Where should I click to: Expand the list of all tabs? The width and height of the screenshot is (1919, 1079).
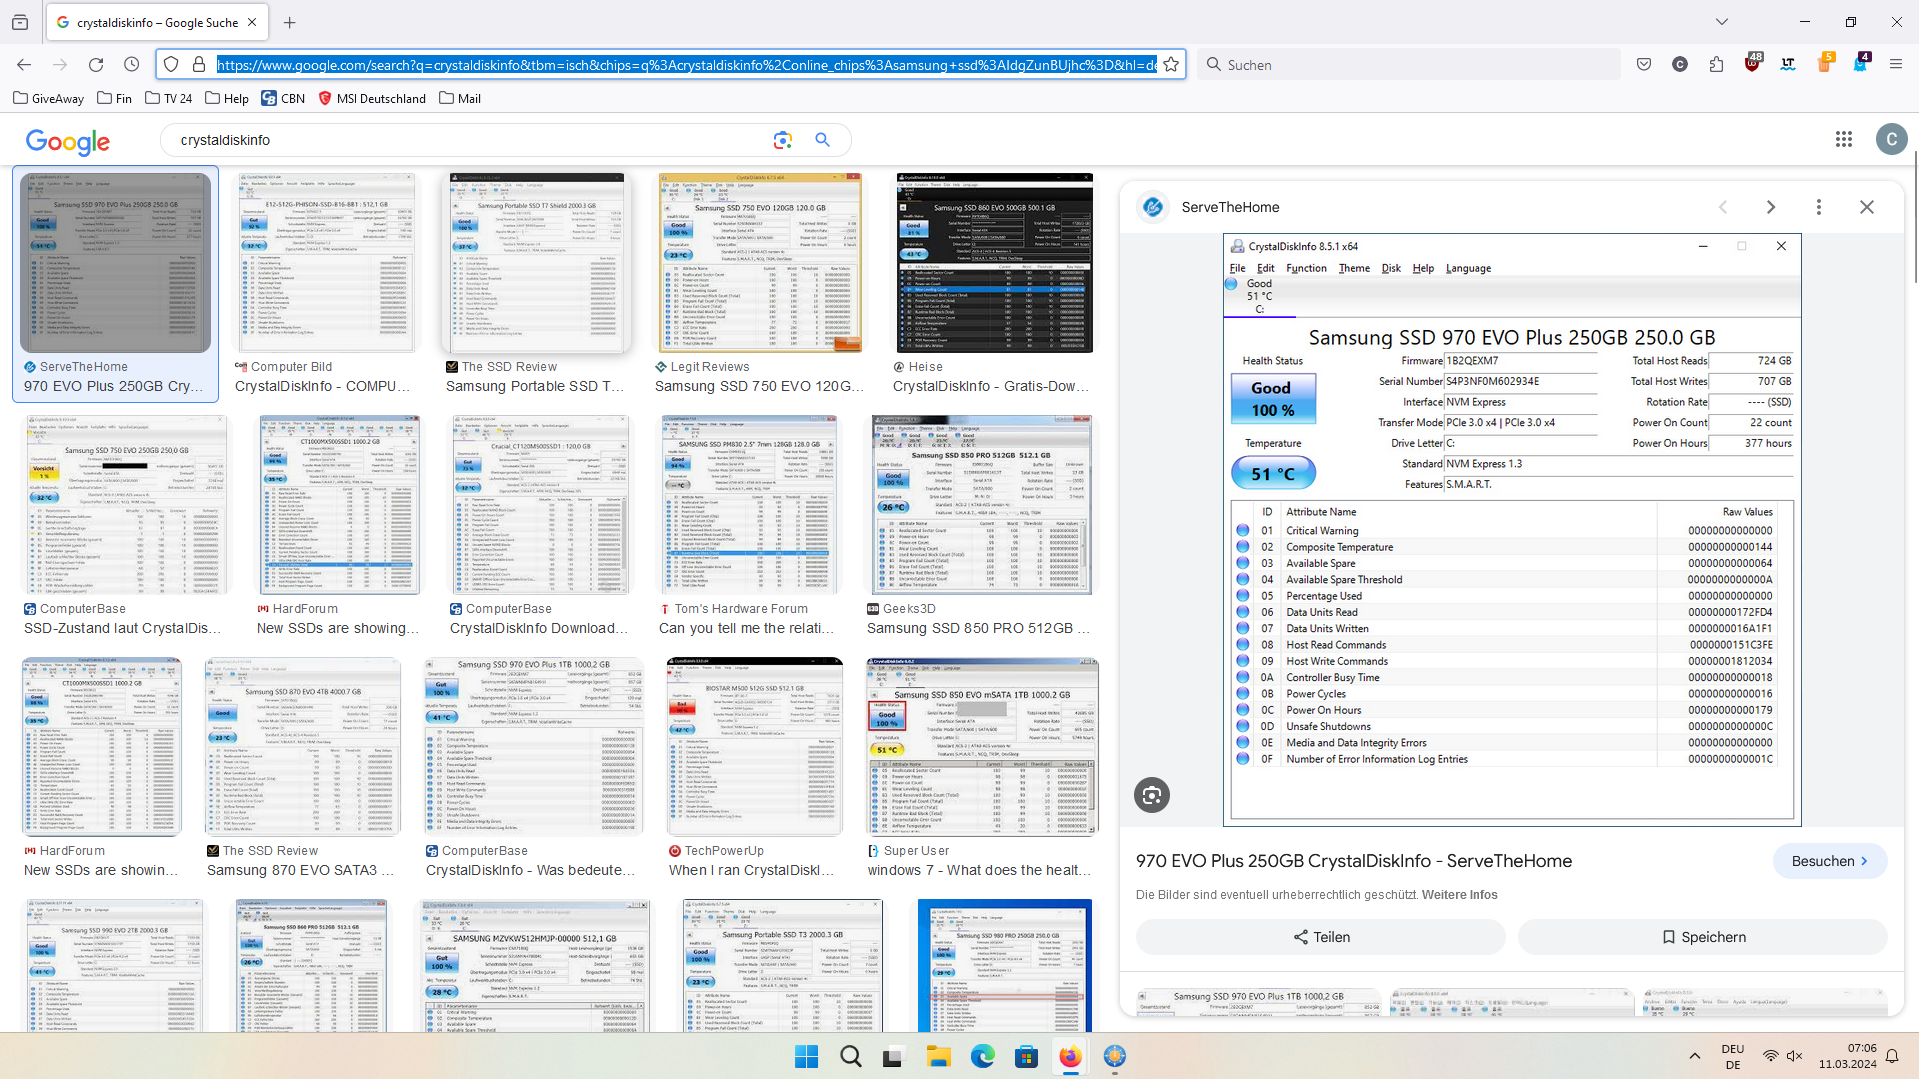point(1721,22)
